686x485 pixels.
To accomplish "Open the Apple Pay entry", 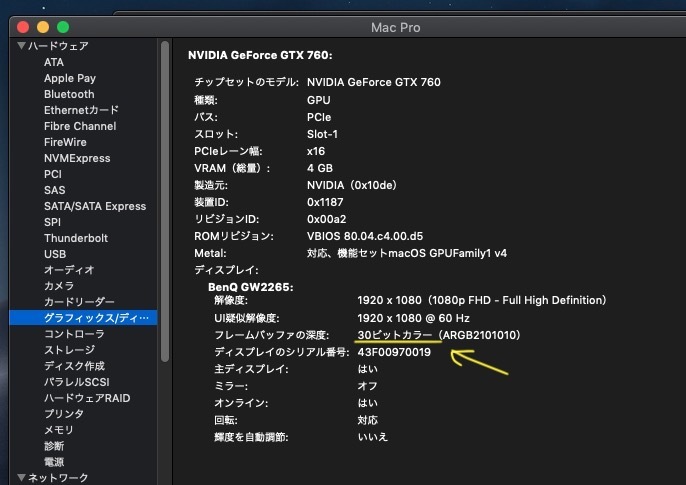I will pyautogui.click(x=70, y=78).
